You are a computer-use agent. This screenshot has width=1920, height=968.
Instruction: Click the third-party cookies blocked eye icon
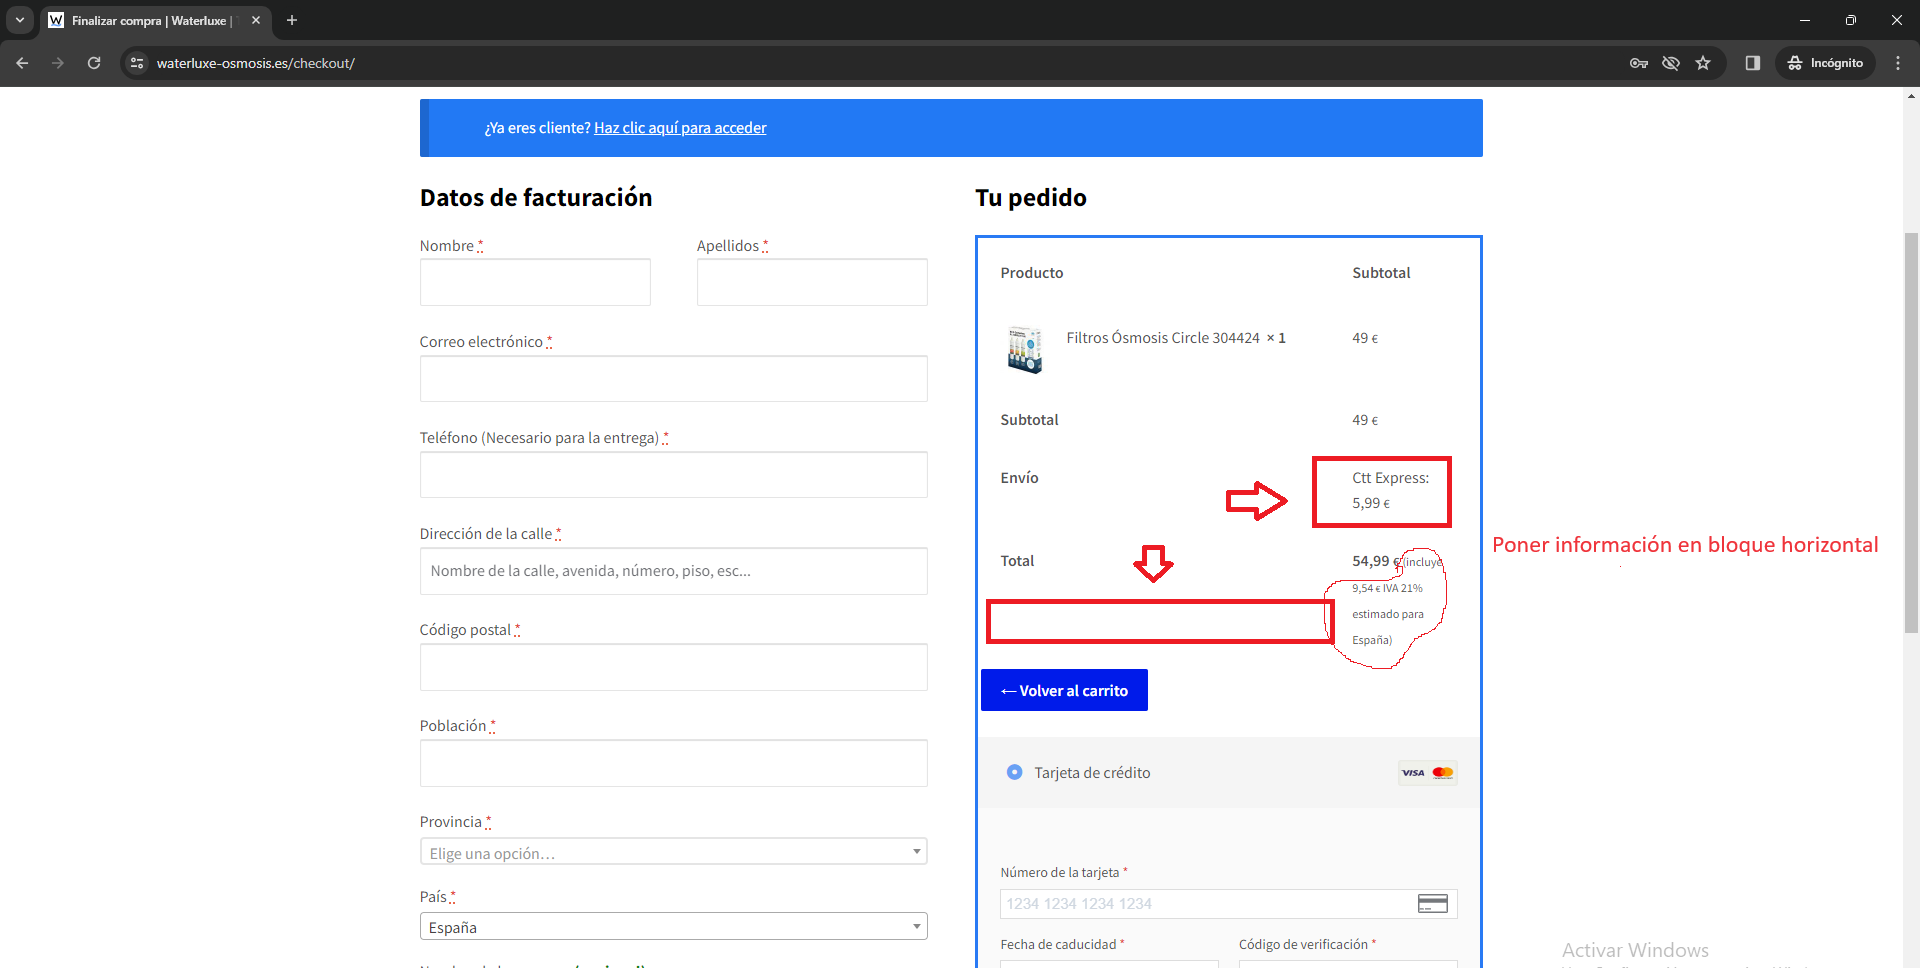[1670, 63]
